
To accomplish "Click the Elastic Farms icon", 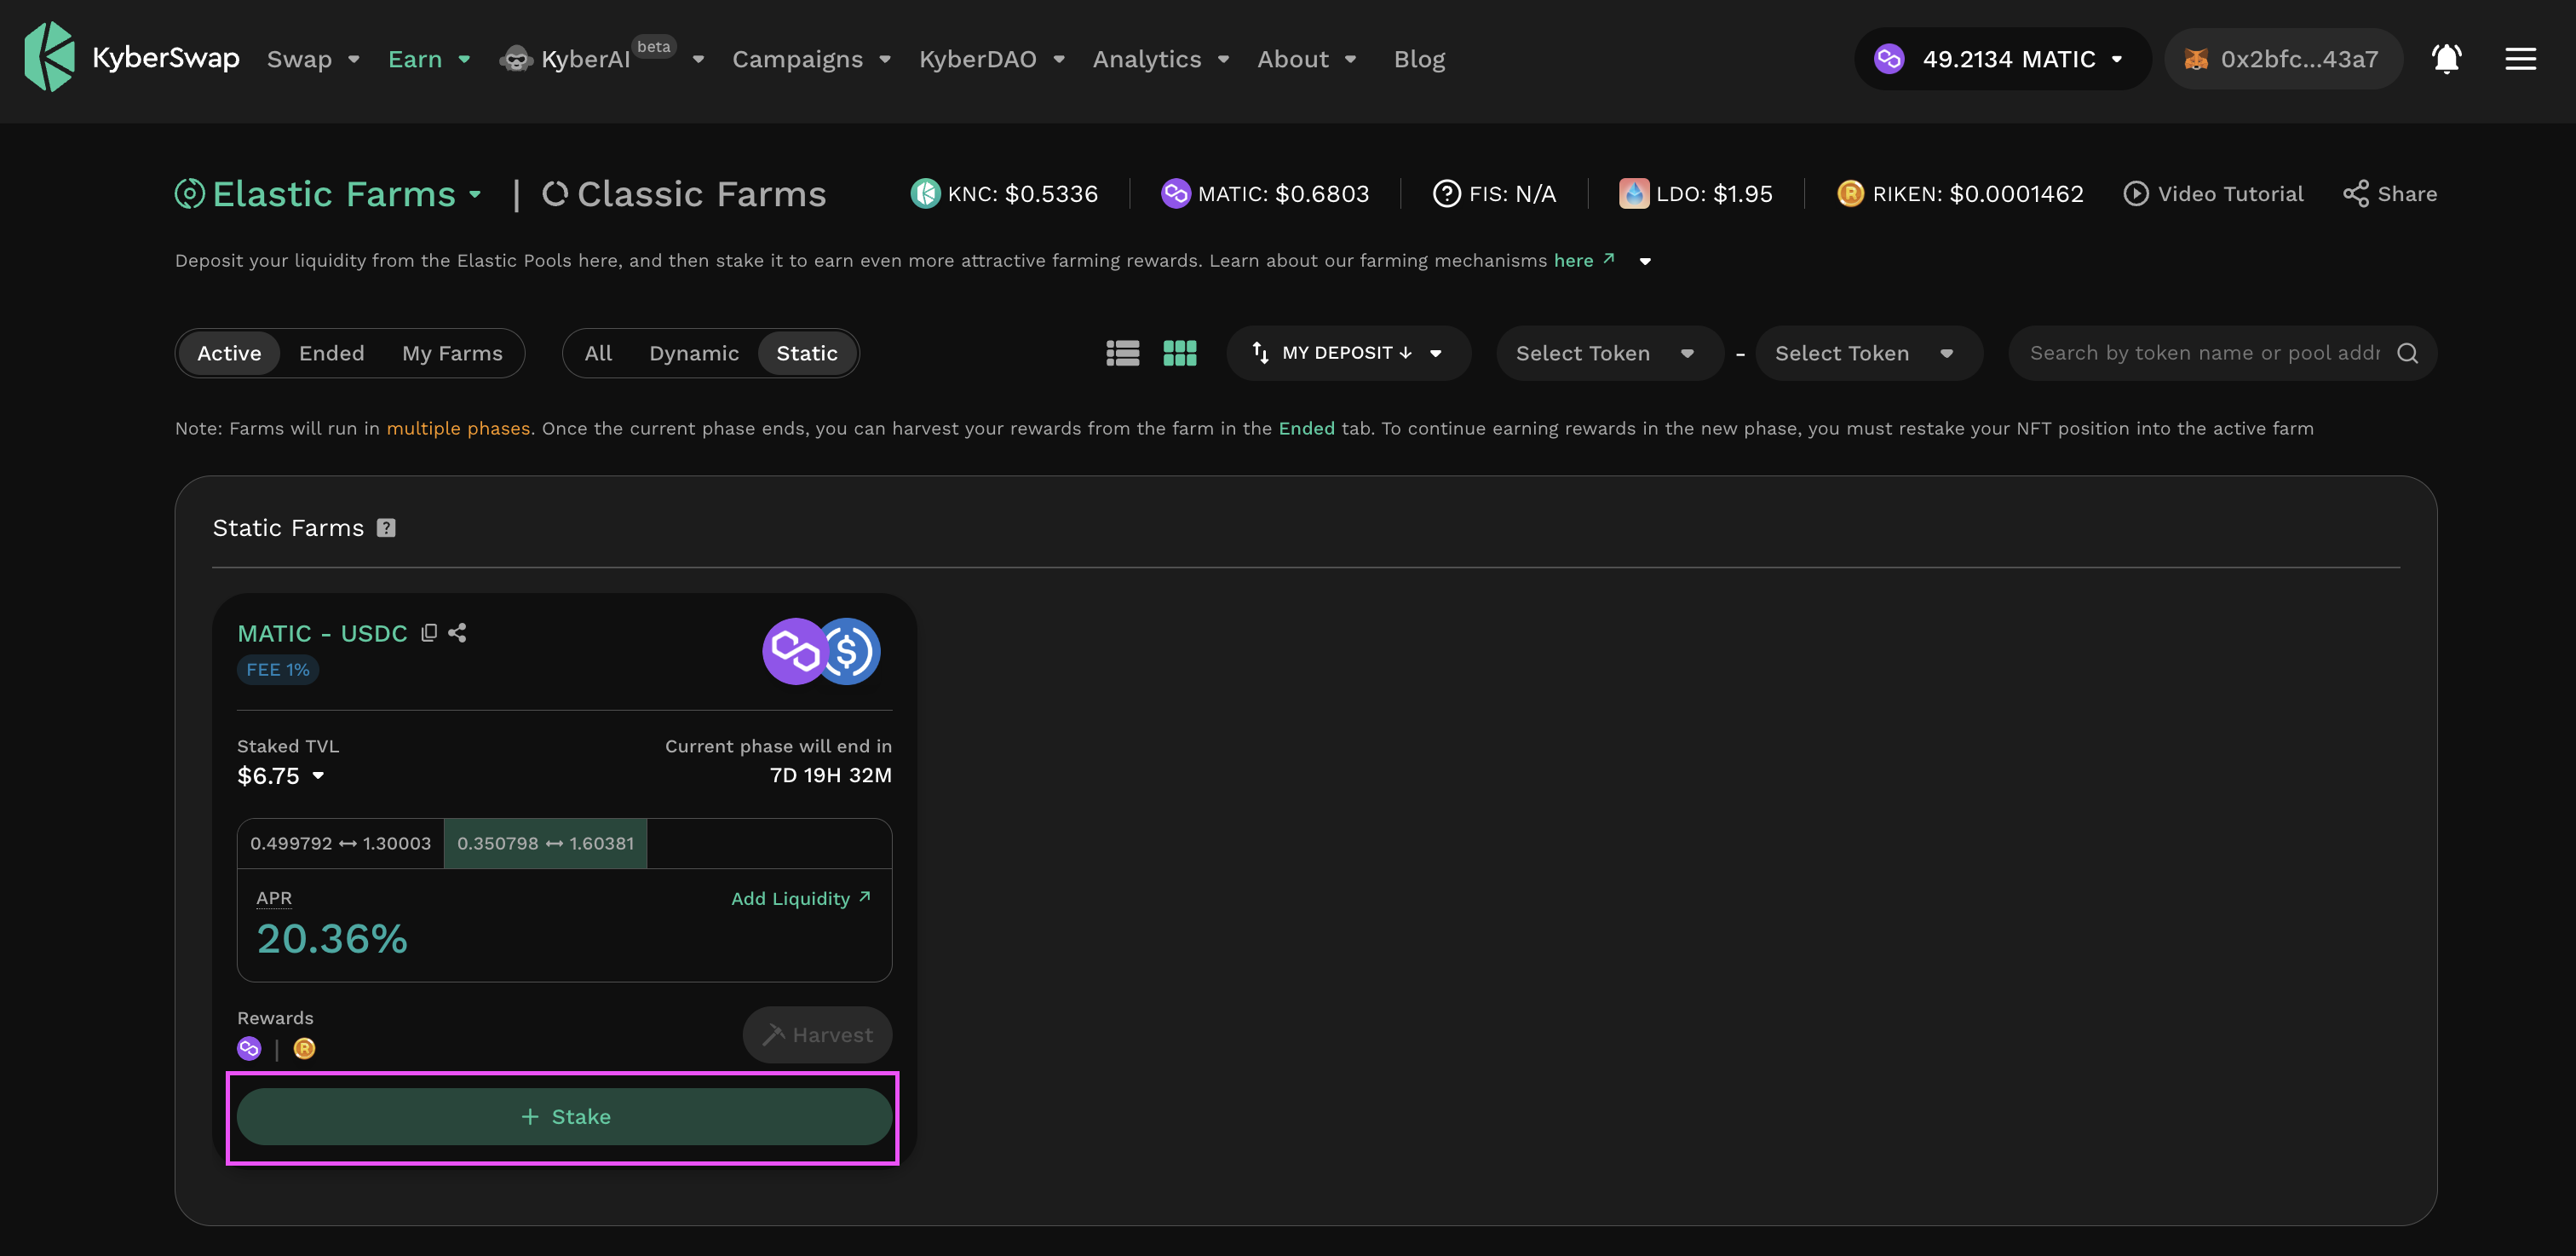I will [189, 193].
